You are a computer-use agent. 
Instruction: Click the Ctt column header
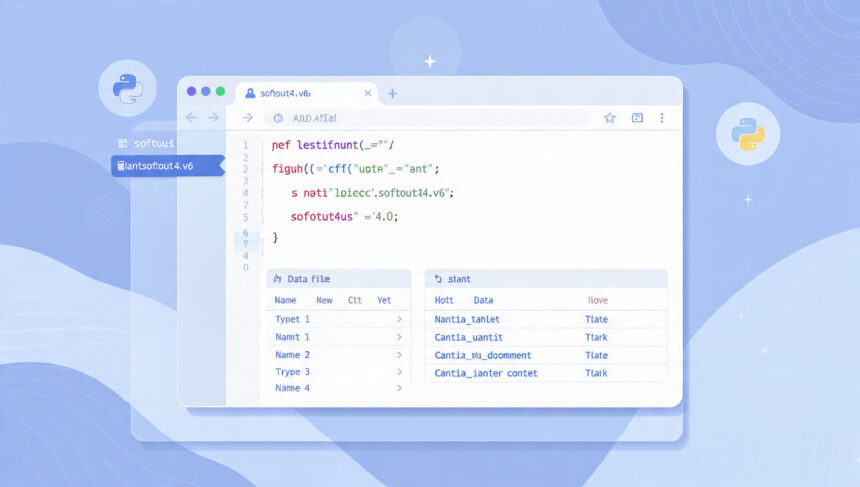(355, 300)
